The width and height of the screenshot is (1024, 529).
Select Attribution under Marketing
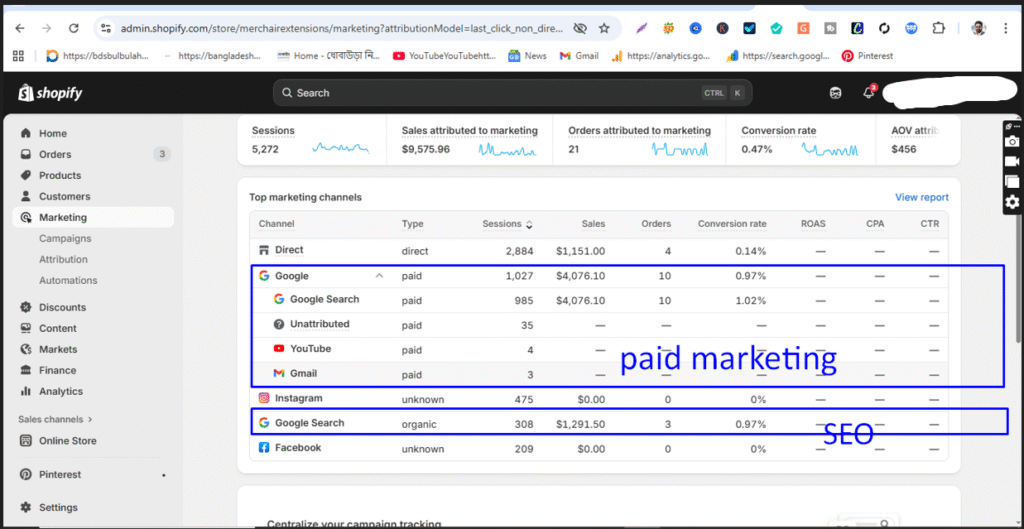tap(63, 259)
